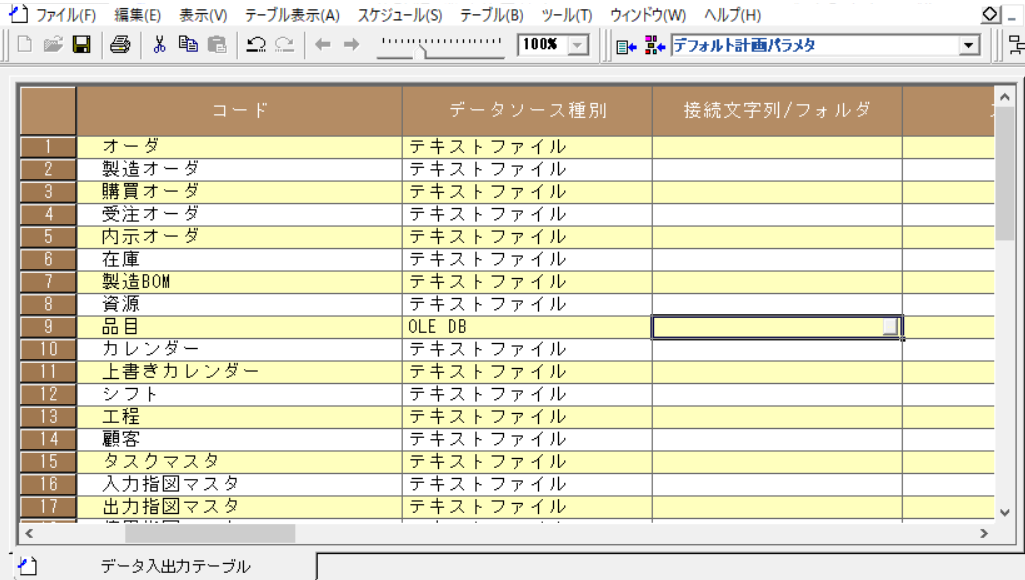The image size is (1025, 580).
Task: Click the Back left arrow icon
Action: coord(322,44)
